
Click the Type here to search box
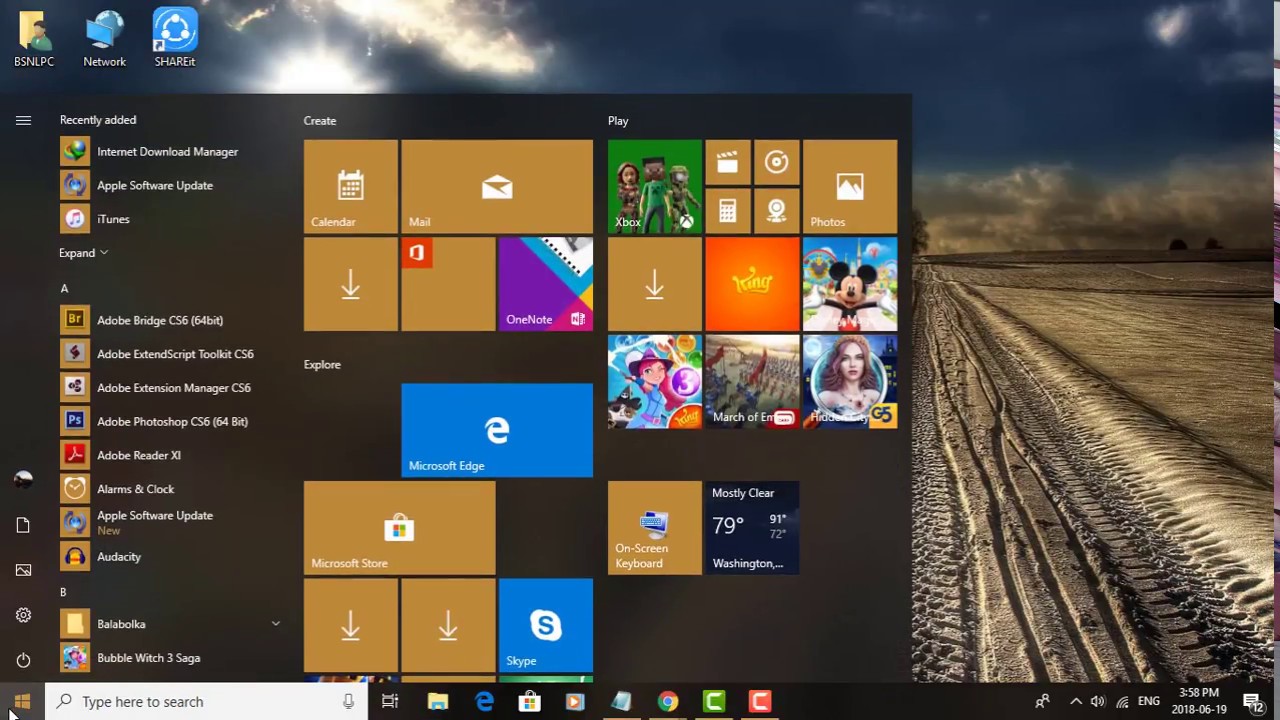point(207,702)
